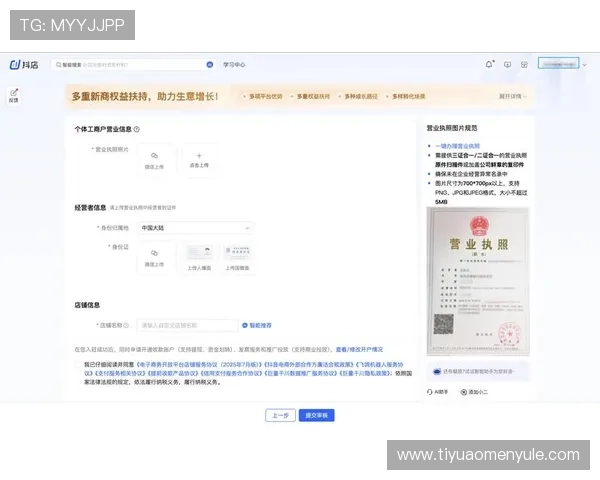Click the help icon beside 个体工商户营业信息
The image size is (600, 480).
137,129
